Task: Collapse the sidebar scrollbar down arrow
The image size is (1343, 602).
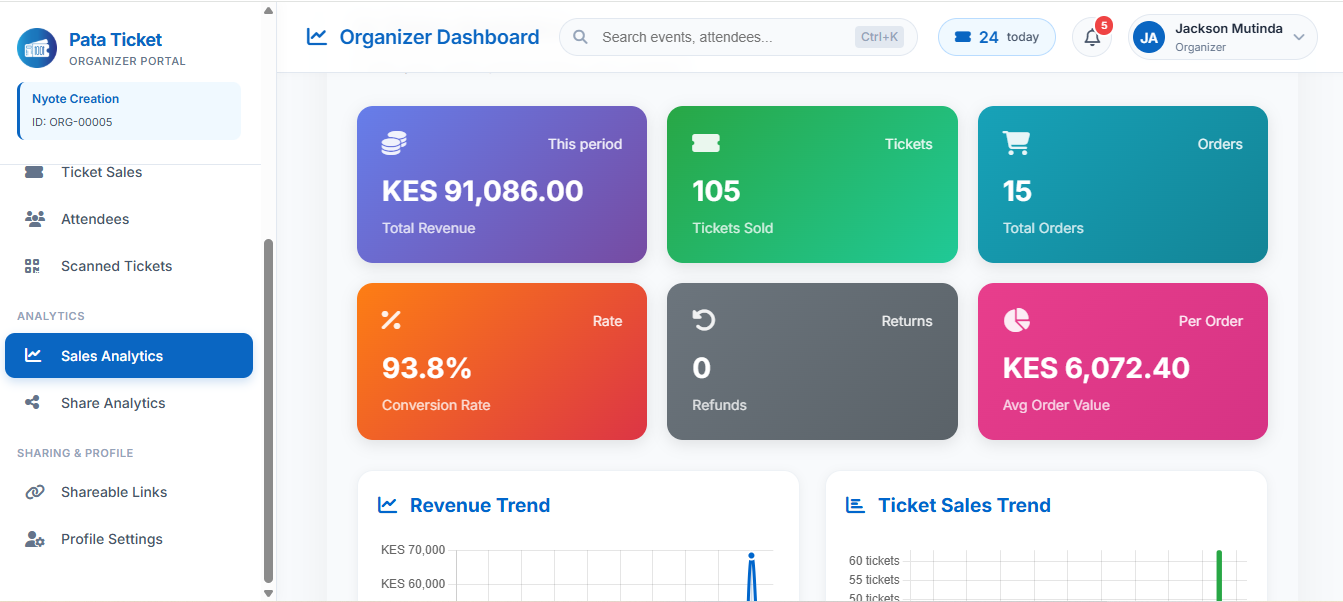Action: [x=268, y=593]
